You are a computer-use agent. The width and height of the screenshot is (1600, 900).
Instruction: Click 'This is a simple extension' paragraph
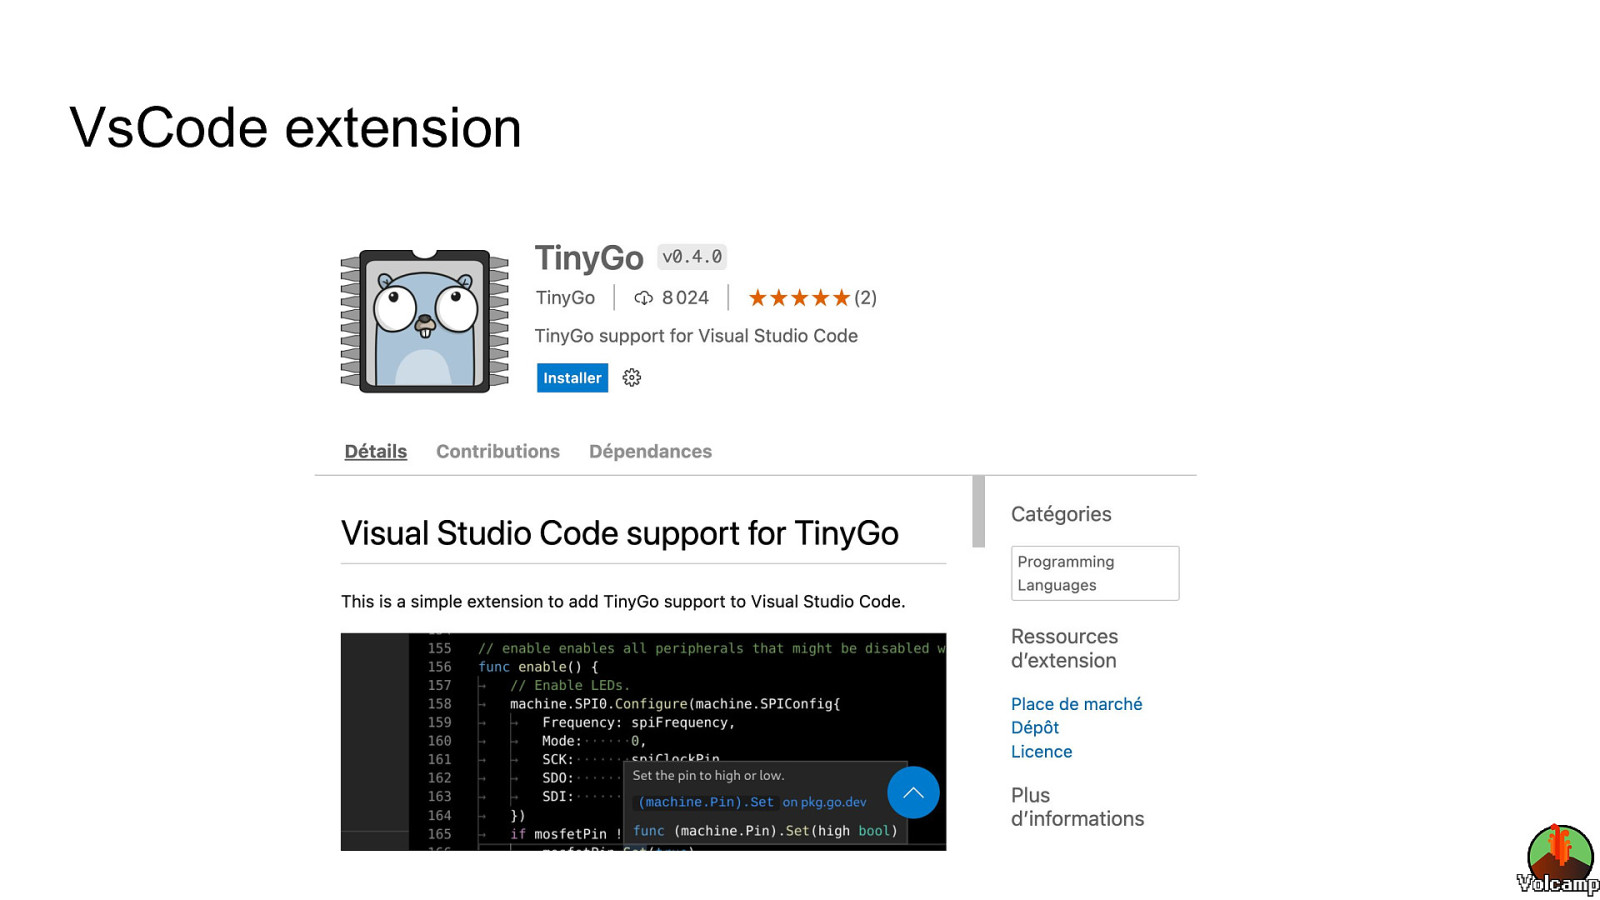point(623,602)
